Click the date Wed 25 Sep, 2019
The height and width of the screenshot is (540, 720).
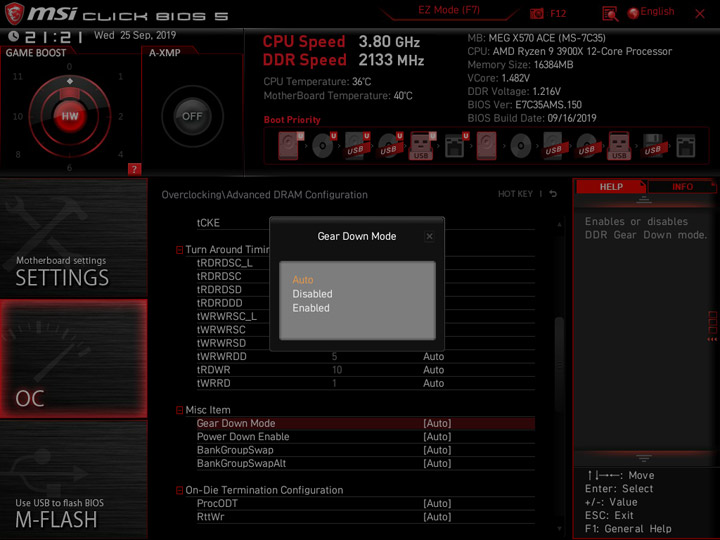[135, 35]
